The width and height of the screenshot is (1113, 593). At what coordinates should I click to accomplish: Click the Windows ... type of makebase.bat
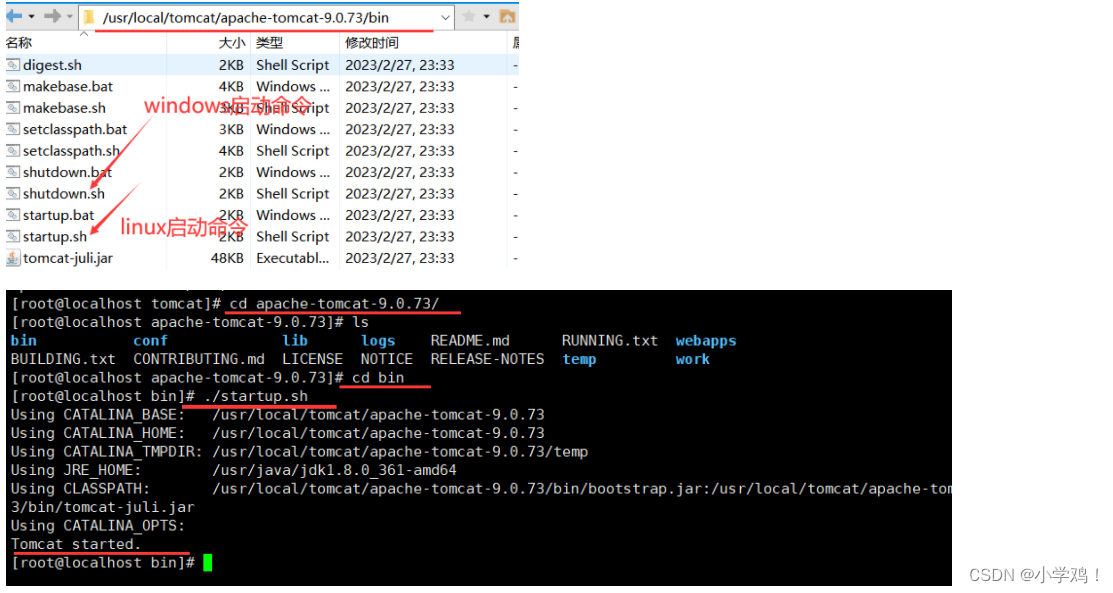(292, 86)
